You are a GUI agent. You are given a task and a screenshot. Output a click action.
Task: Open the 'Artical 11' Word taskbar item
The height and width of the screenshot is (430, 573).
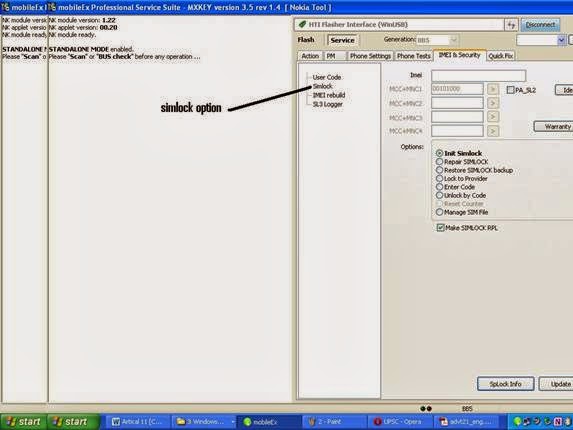click(139, 422)
